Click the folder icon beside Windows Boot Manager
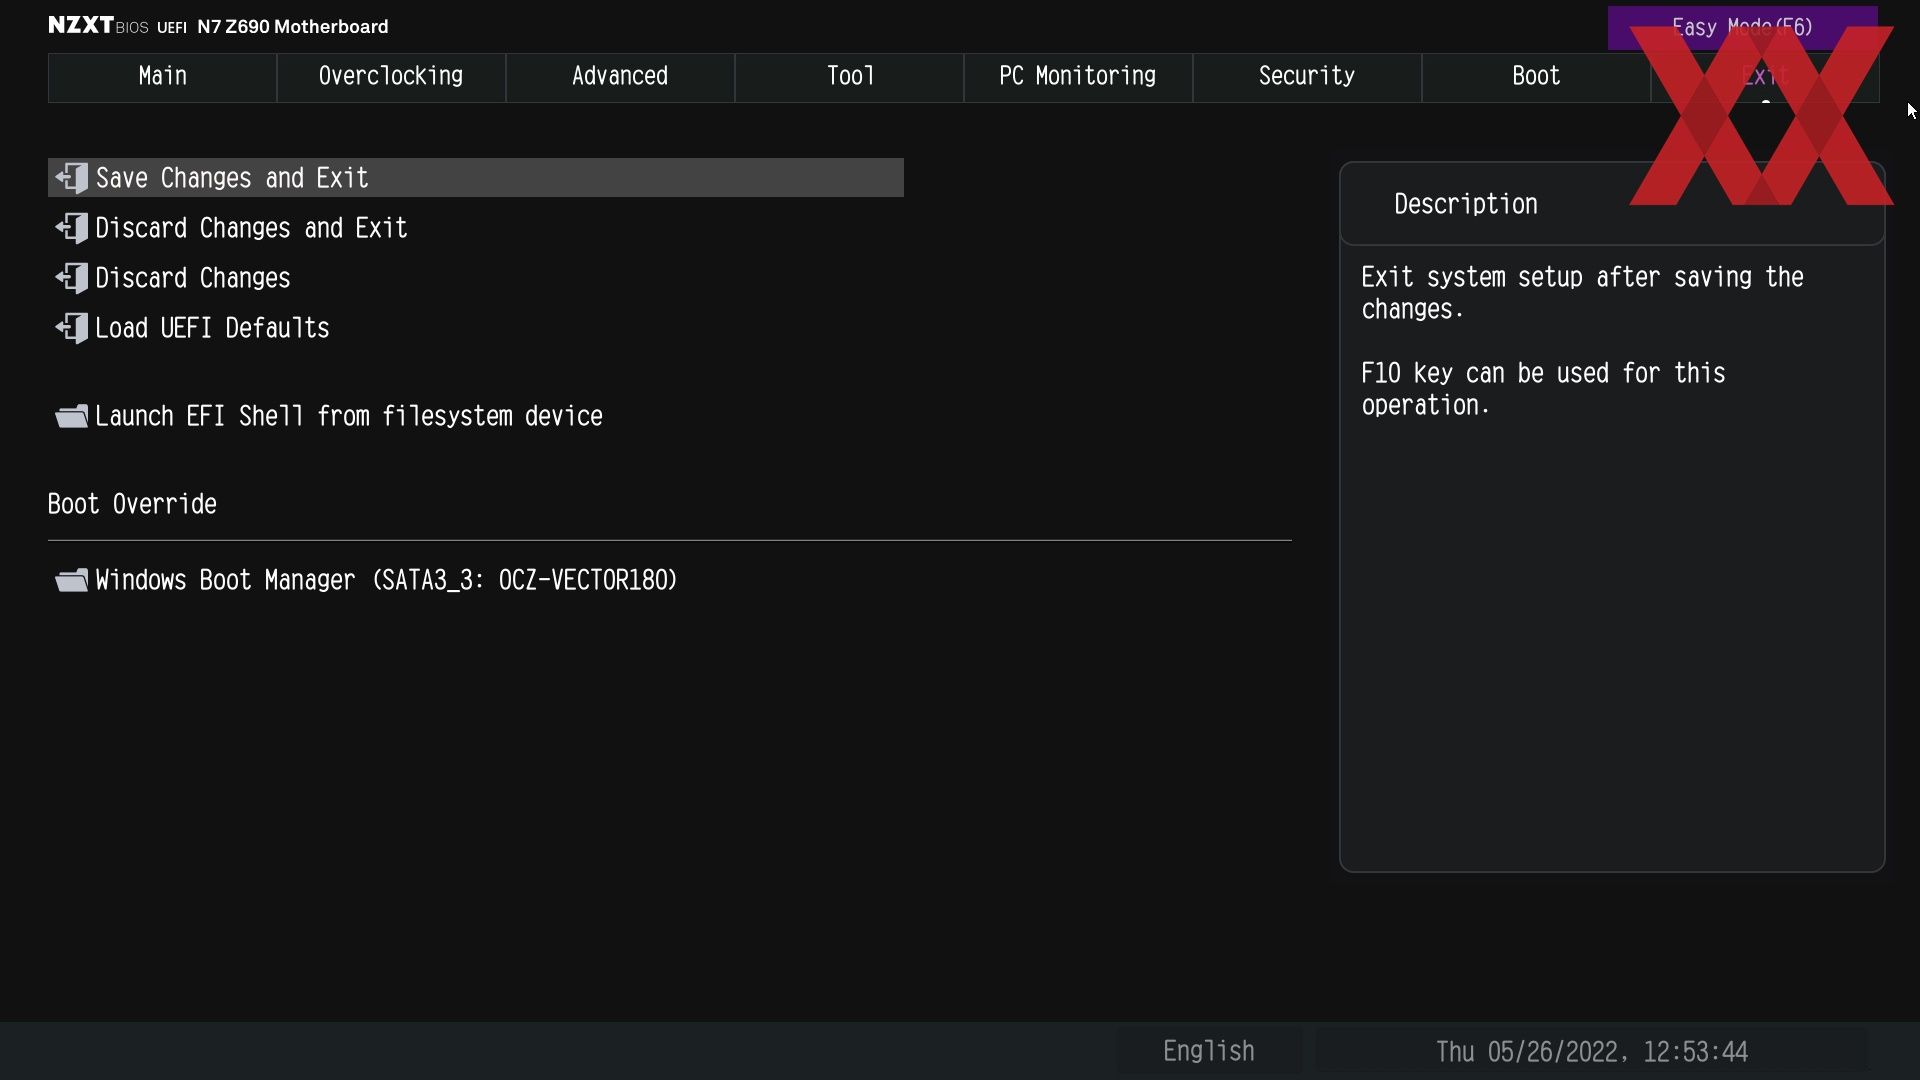The image size is (1920, 1080). [x=72, y=580]
